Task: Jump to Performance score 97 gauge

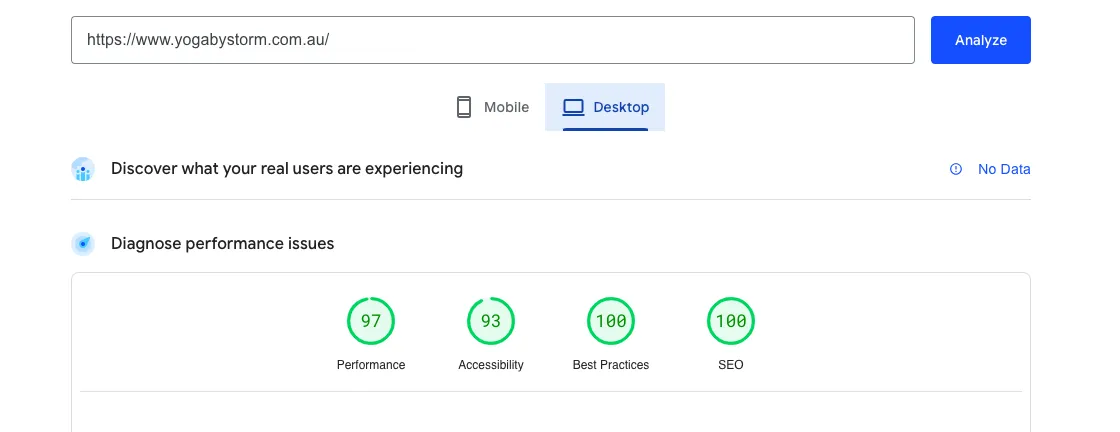Action: pyautogui.click(x=371, y=321)
